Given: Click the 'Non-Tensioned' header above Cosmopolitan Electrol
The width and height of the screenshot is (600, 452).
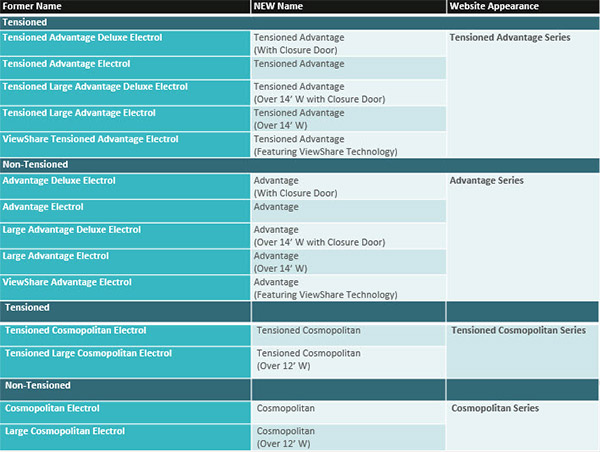Looking at the screenshot, I should [x=125, y=389].
